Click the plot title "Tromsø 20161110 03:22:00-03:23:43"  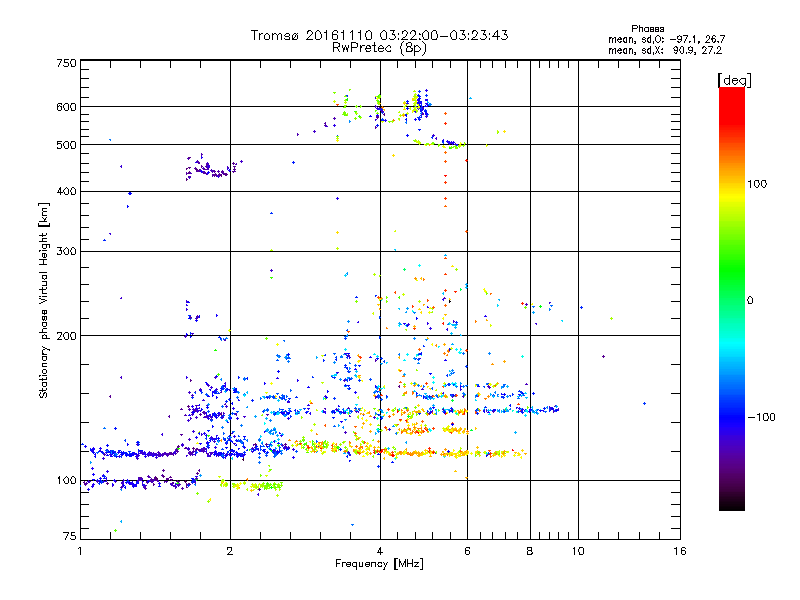[380, 35]
